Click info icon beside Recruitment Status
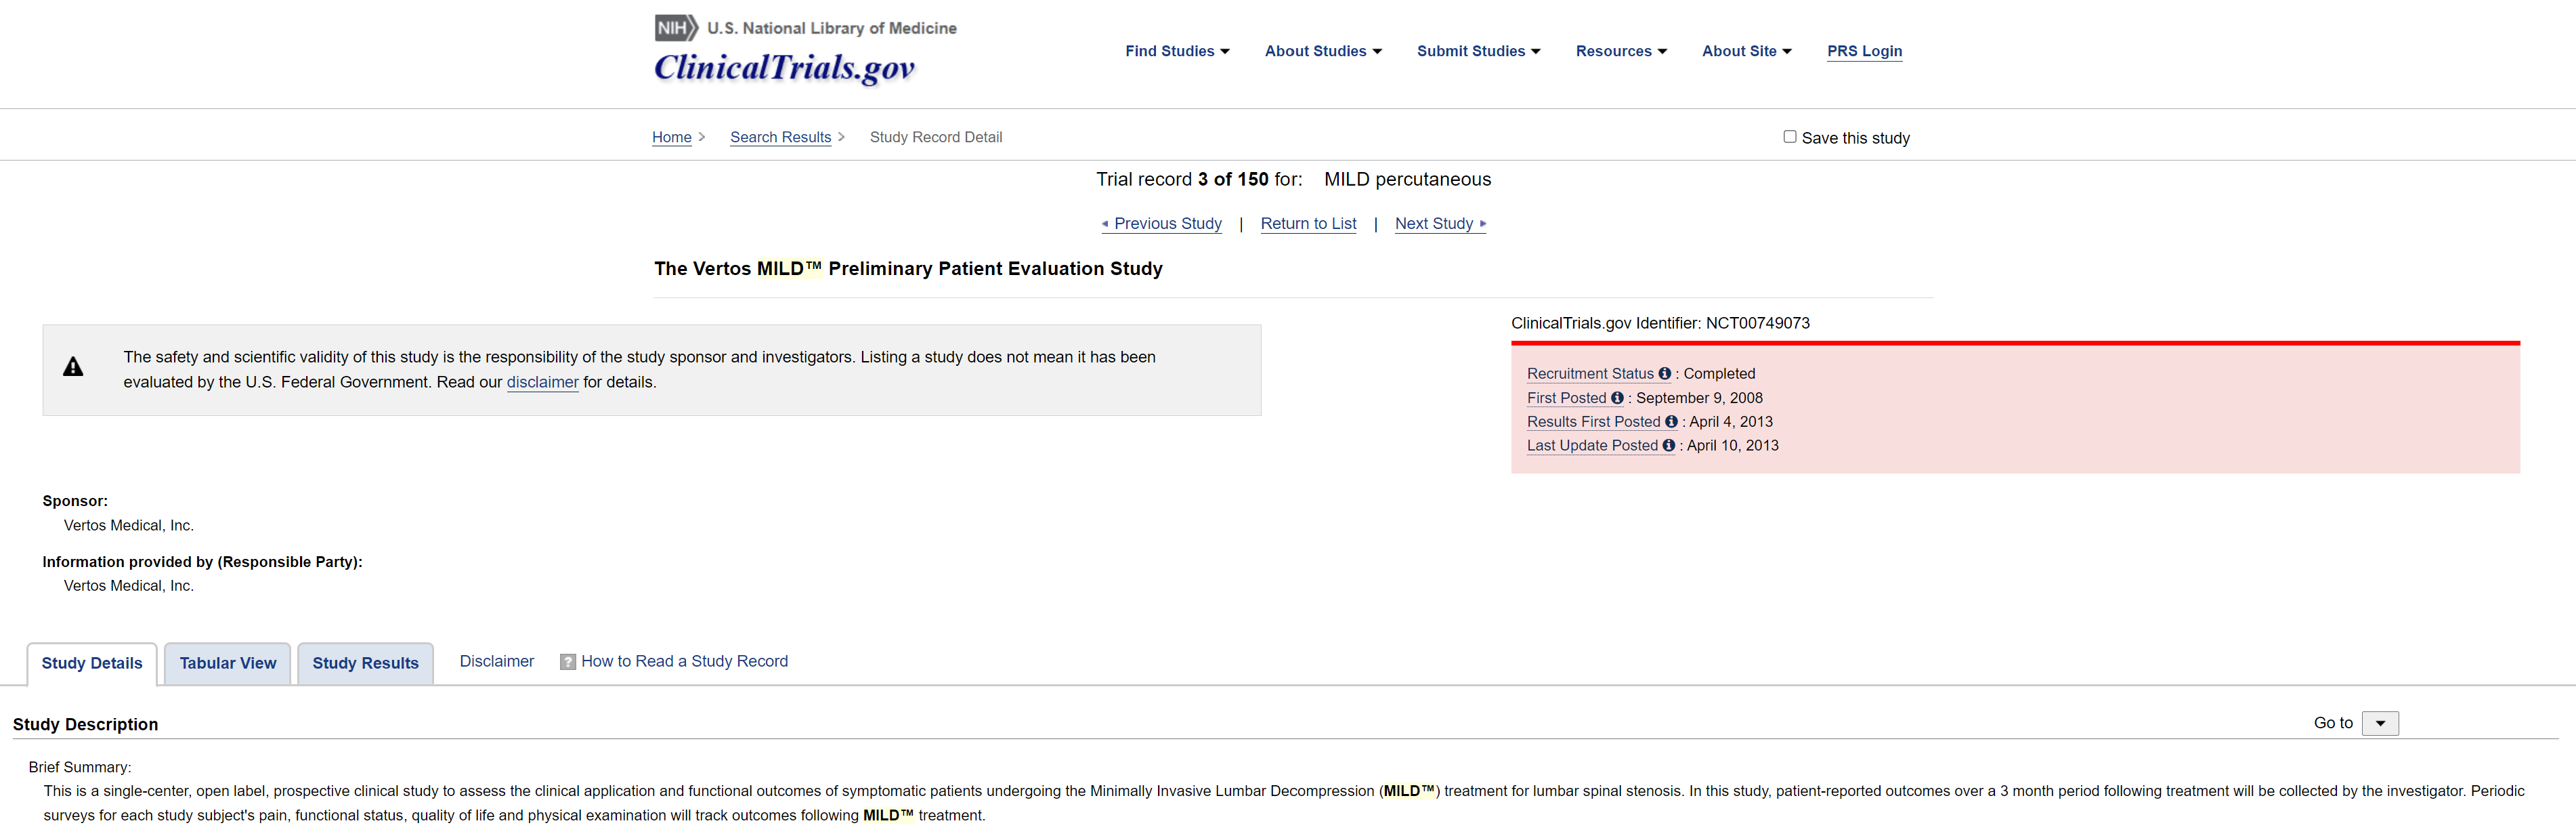Image resolution: width=2576 pixels, height=836 pixels. [x=1664, y=373]
